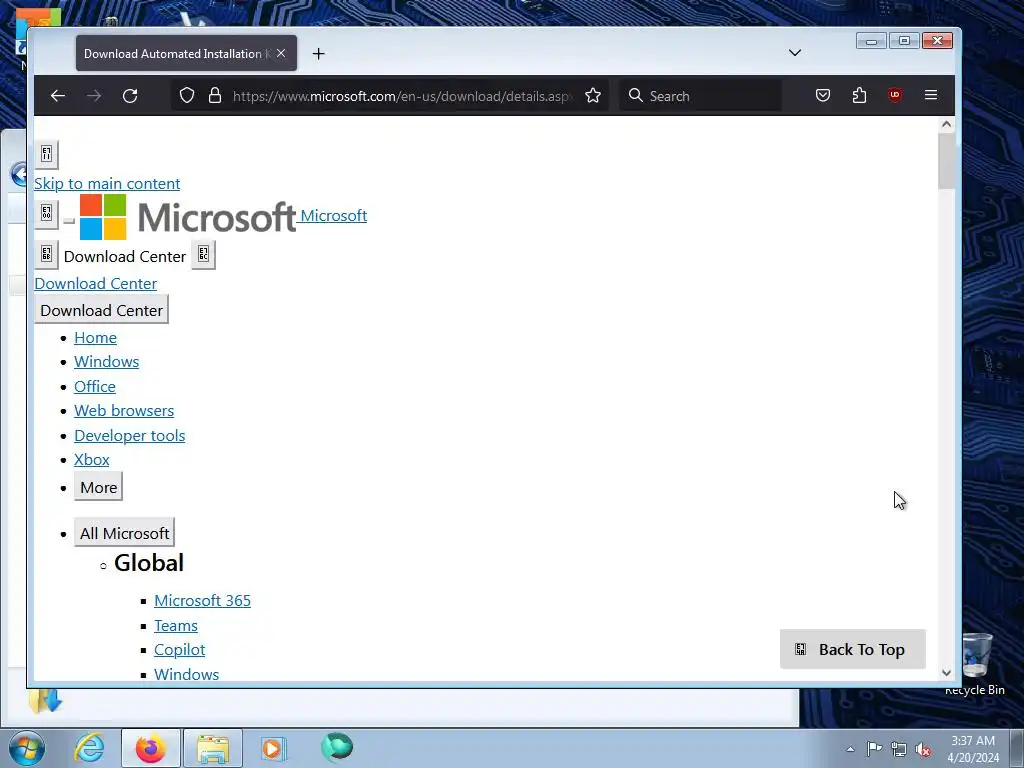
Task: Open the Home navigation link
Action: click(x=95, y=338)
